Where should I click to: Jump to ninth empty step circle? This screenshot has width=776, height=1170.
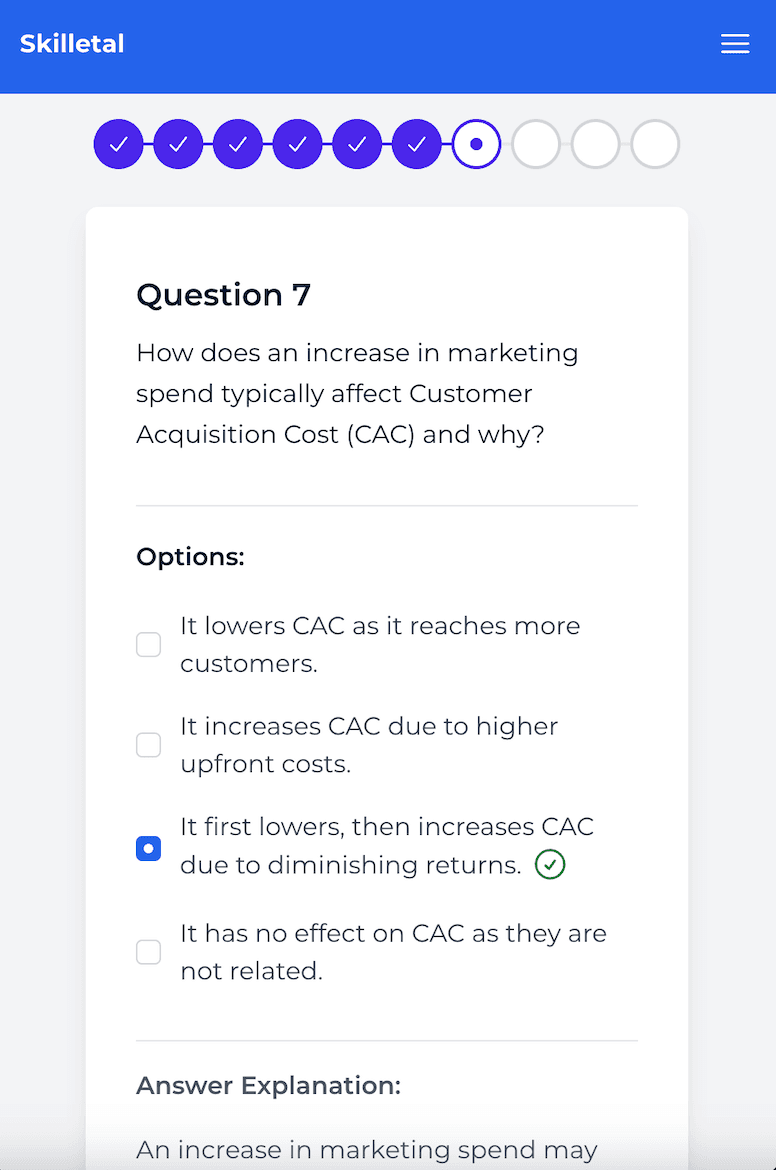(596, 144)
